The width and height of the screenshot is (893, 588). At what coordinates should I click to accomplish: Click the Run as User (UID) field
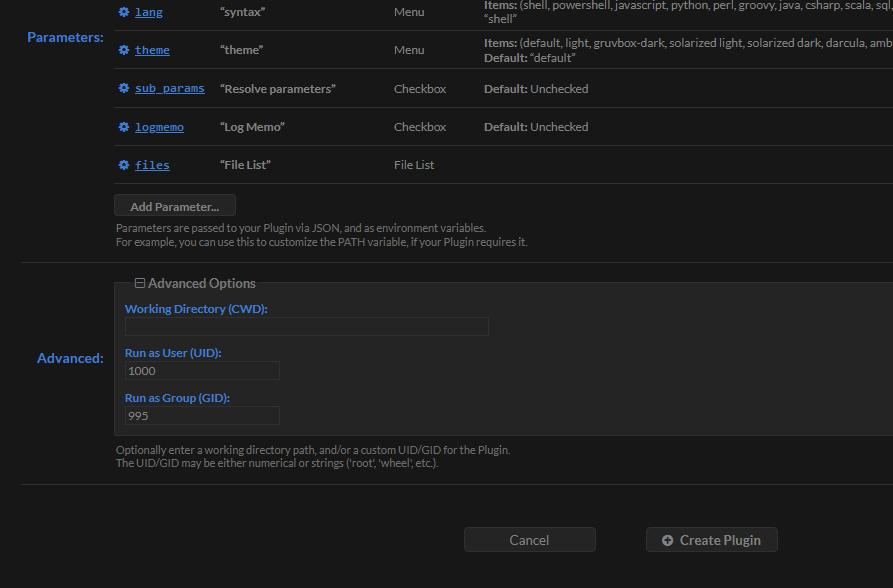[202, 371]
